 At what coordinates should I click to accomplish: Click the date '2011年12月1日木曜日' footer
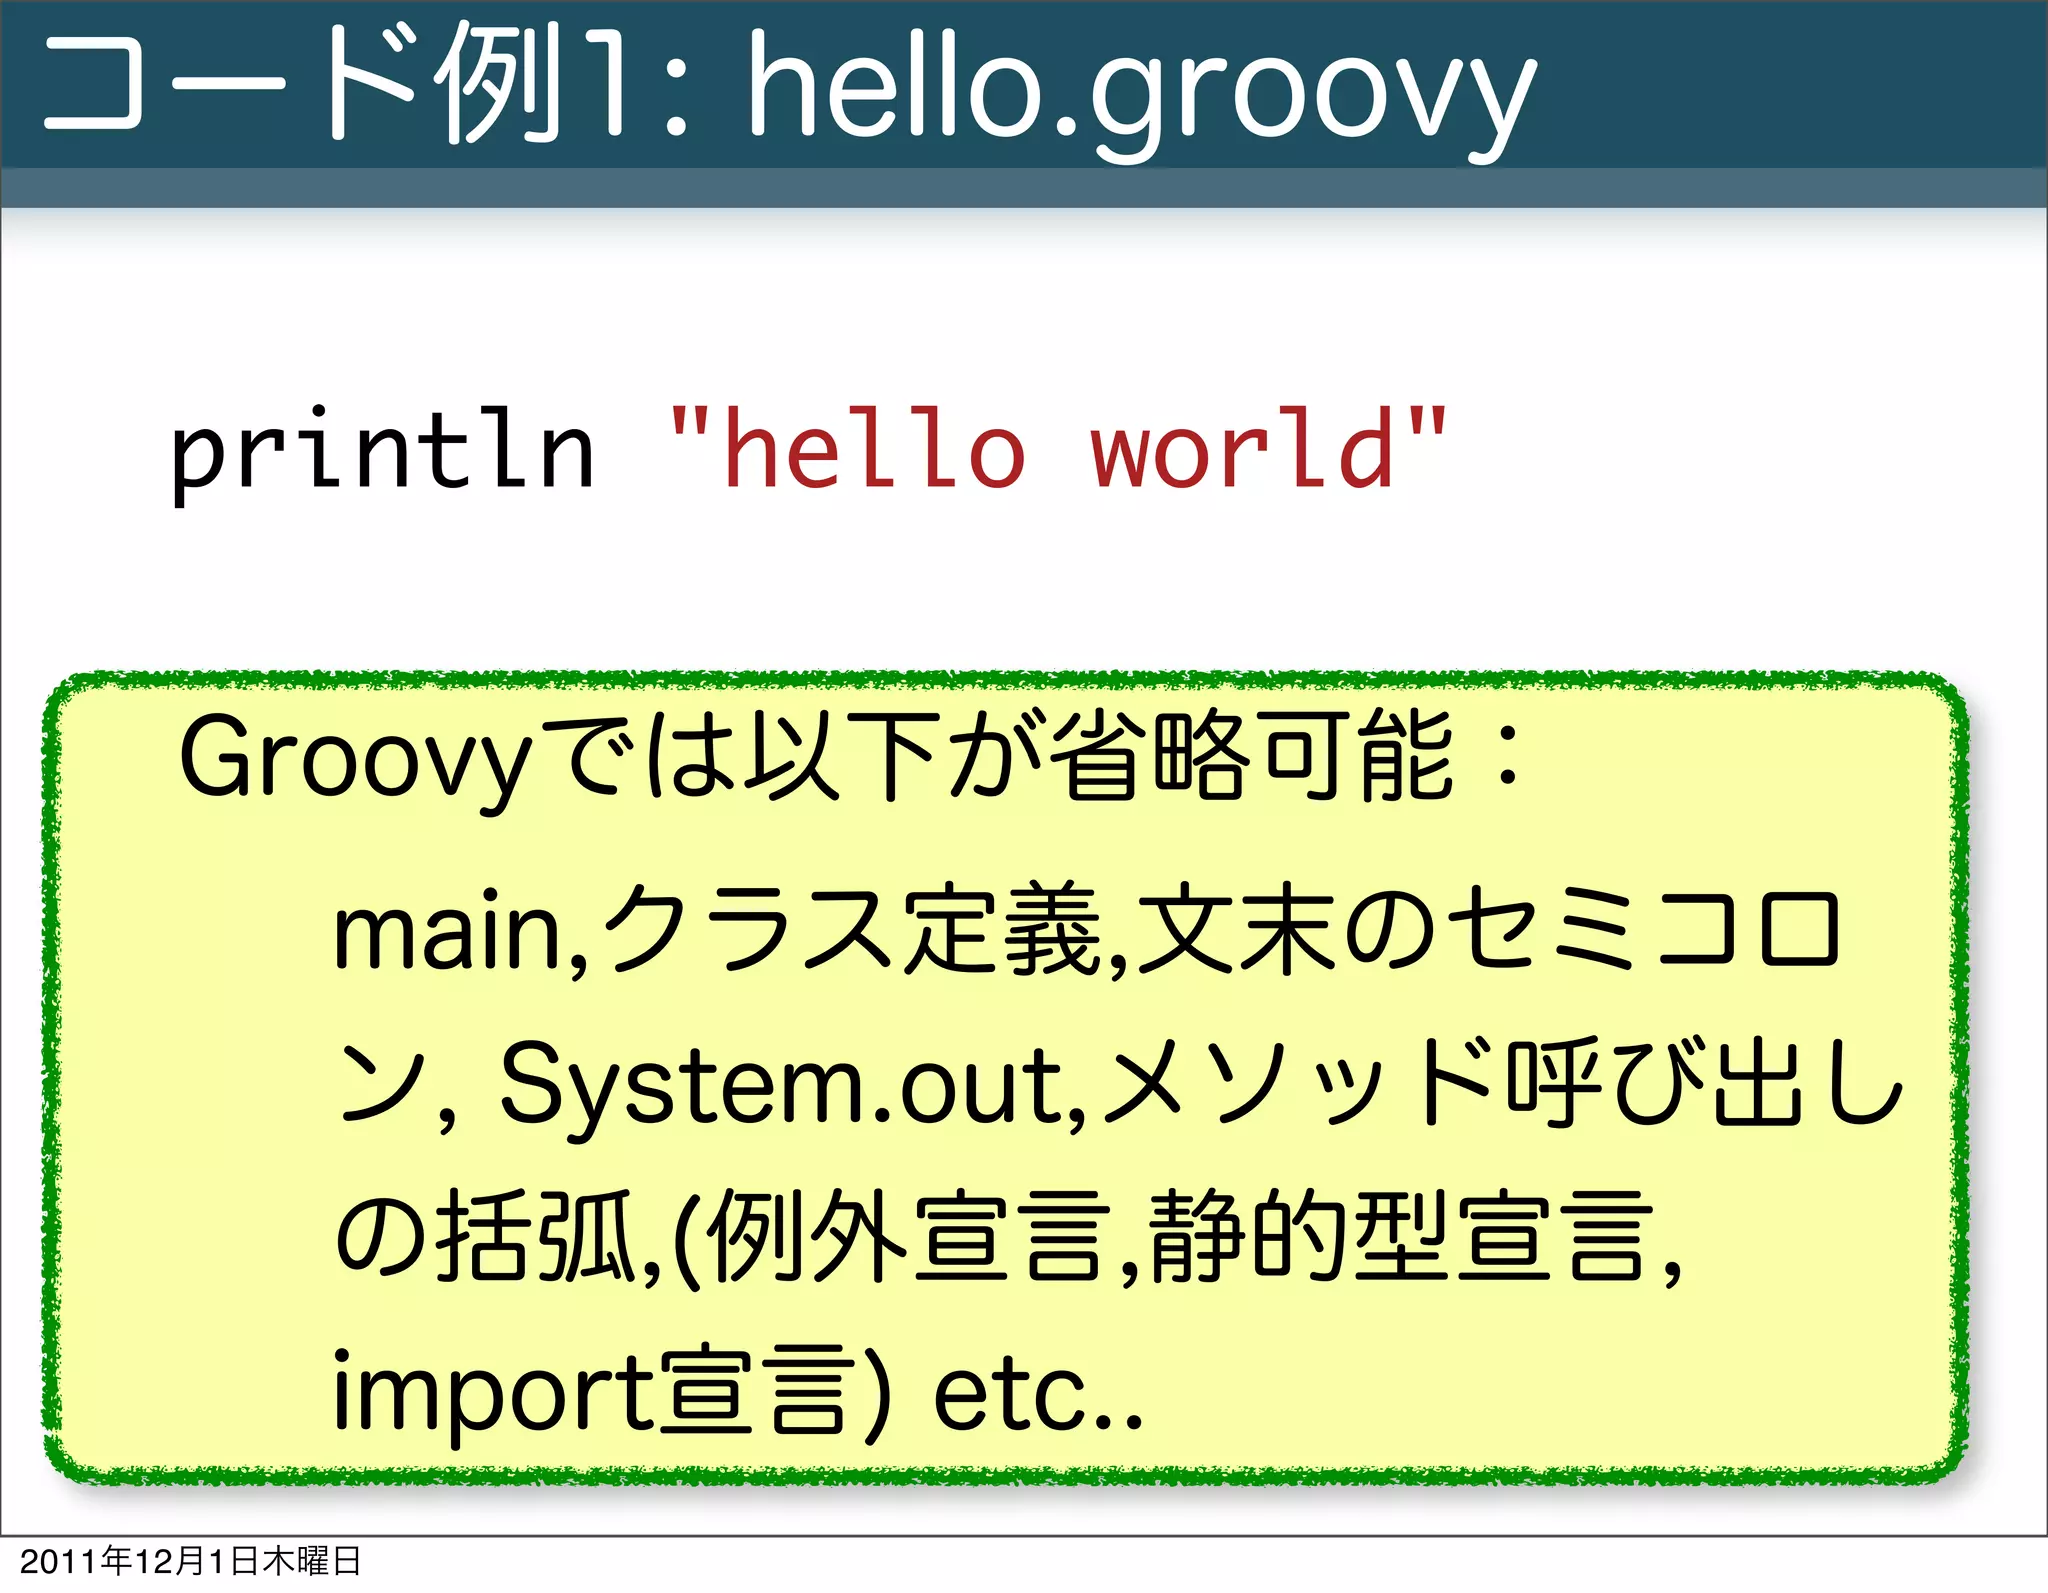(190, 1561)
